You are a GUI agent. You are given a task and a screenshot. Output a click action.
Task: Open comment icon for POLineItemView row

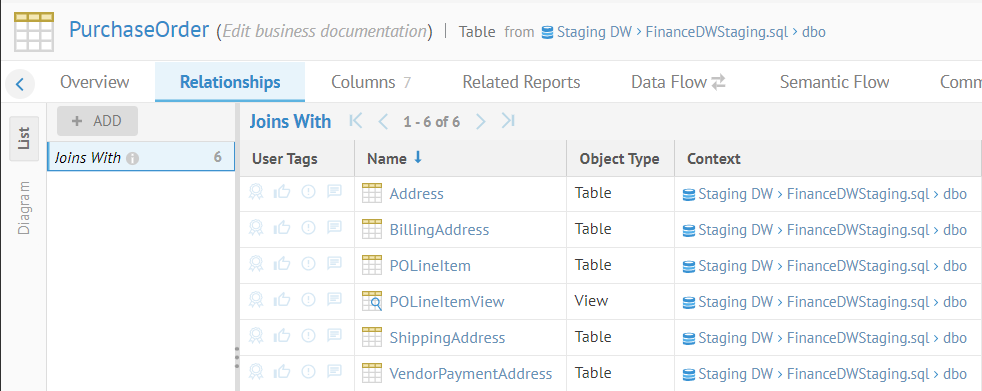click(x=334, y=300)
